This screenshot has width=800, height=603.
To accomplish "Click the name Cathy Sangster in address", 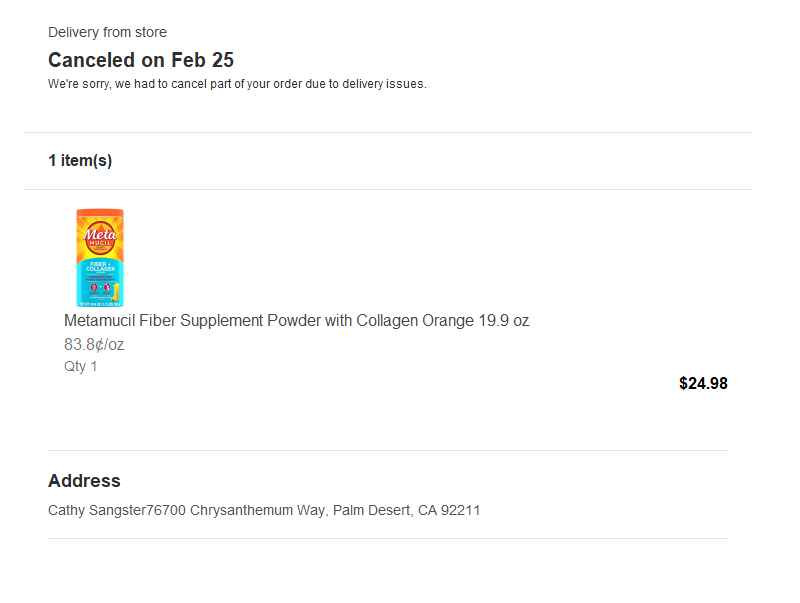I will [97, 510].
